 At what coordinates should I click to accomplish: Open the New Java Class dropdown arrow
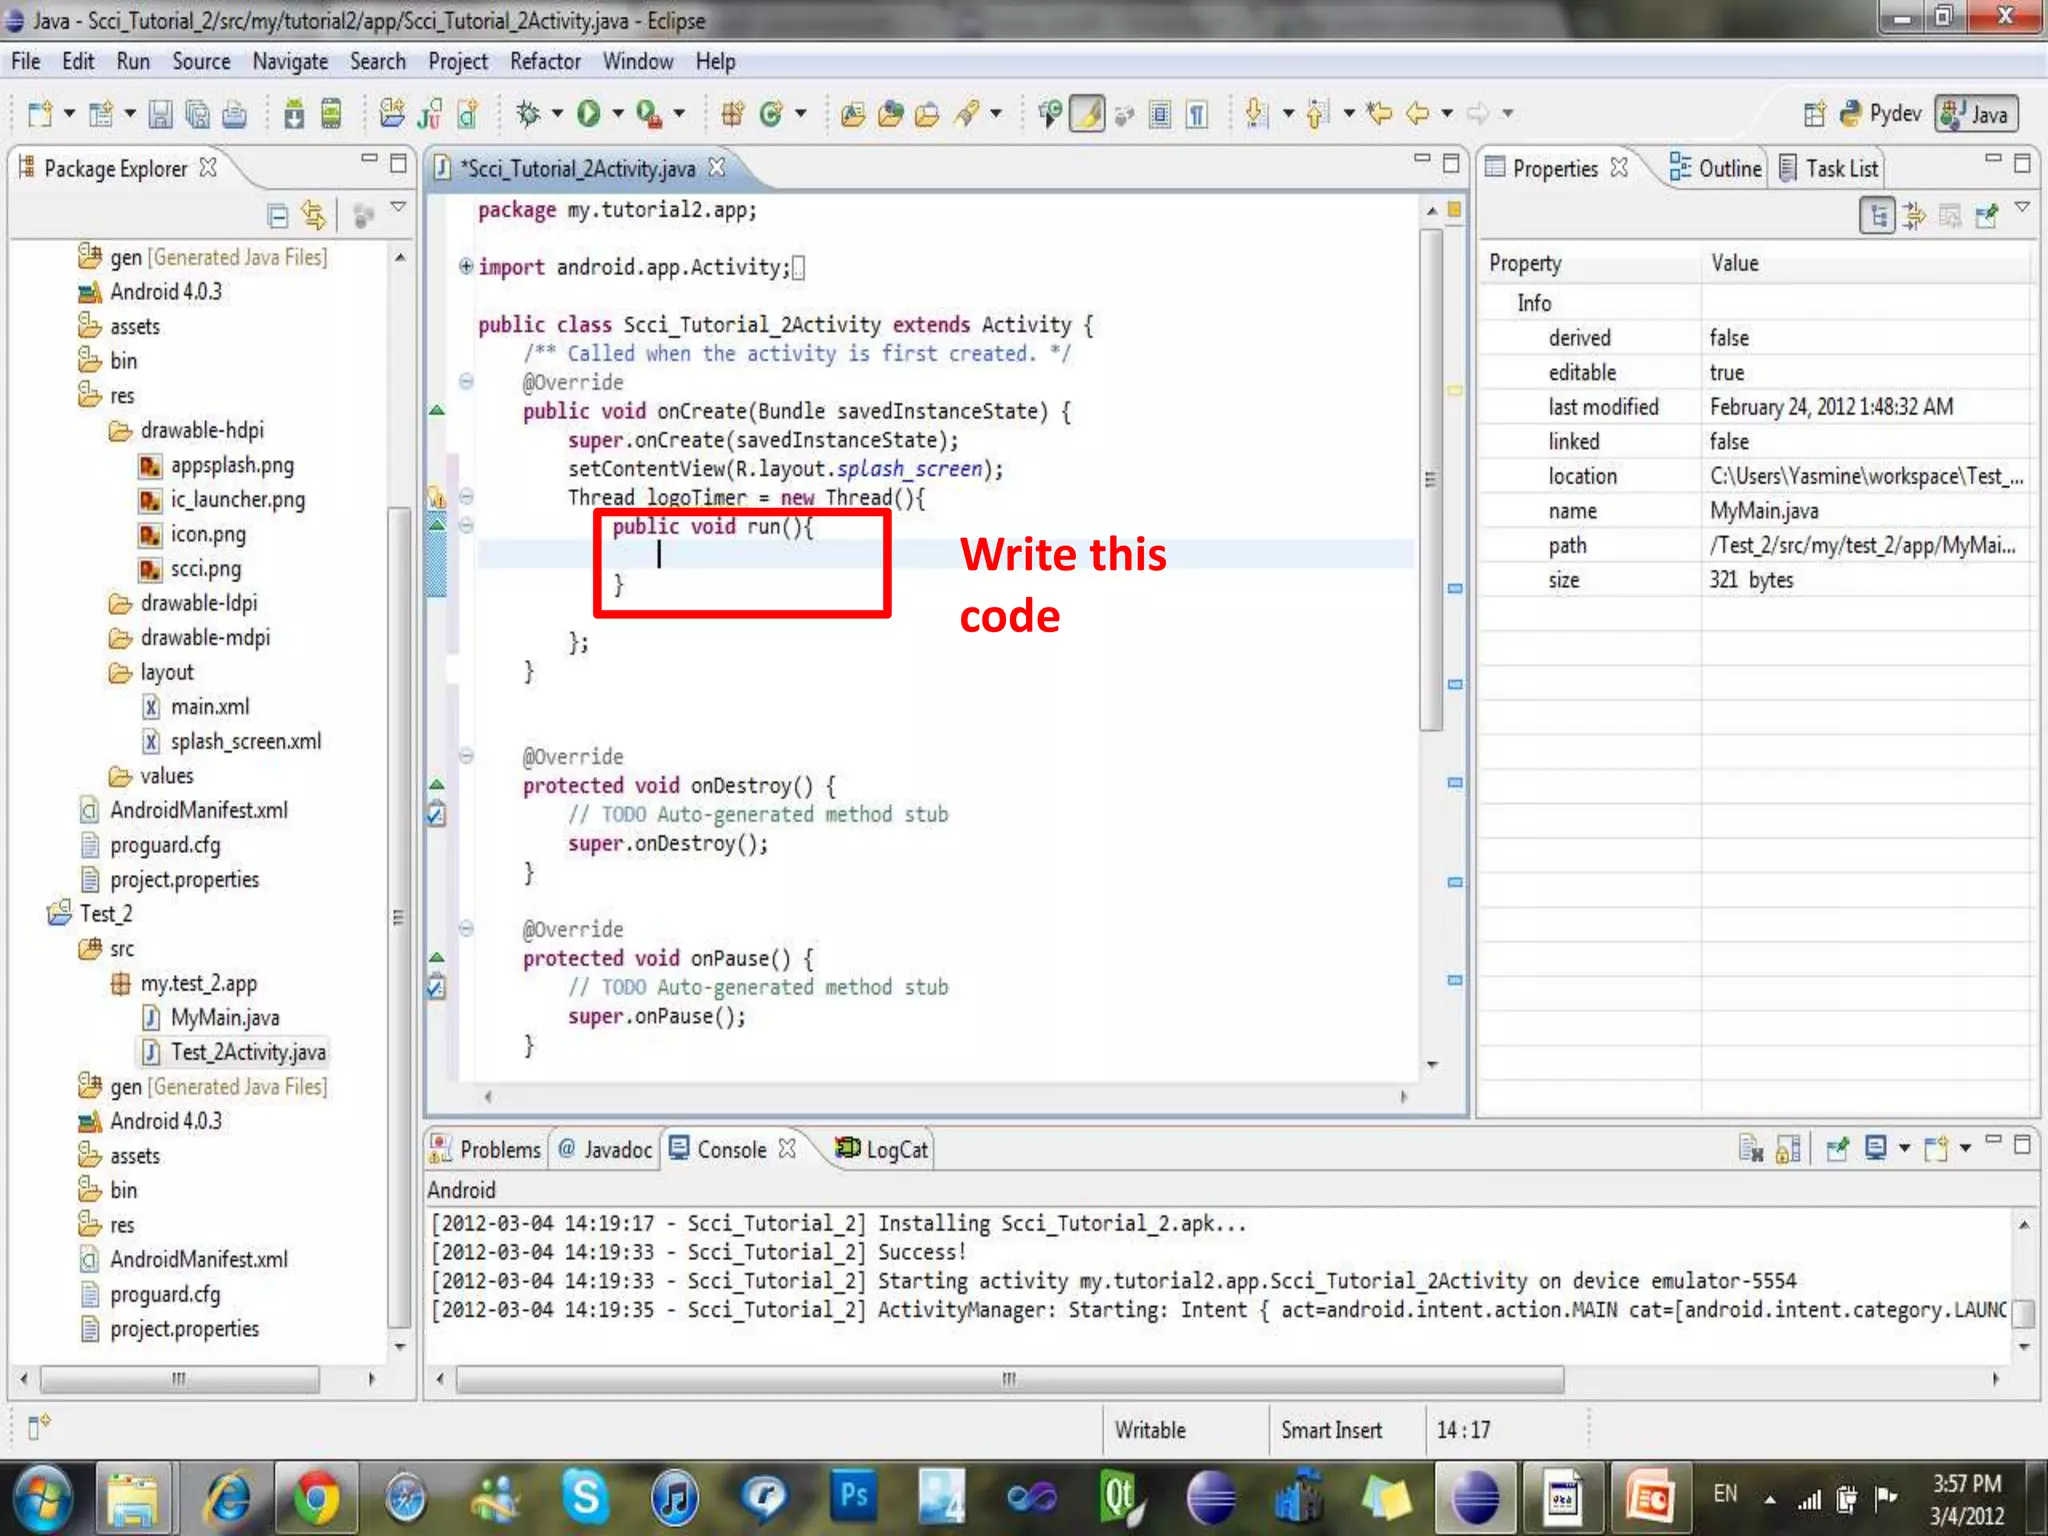[800, 113]
